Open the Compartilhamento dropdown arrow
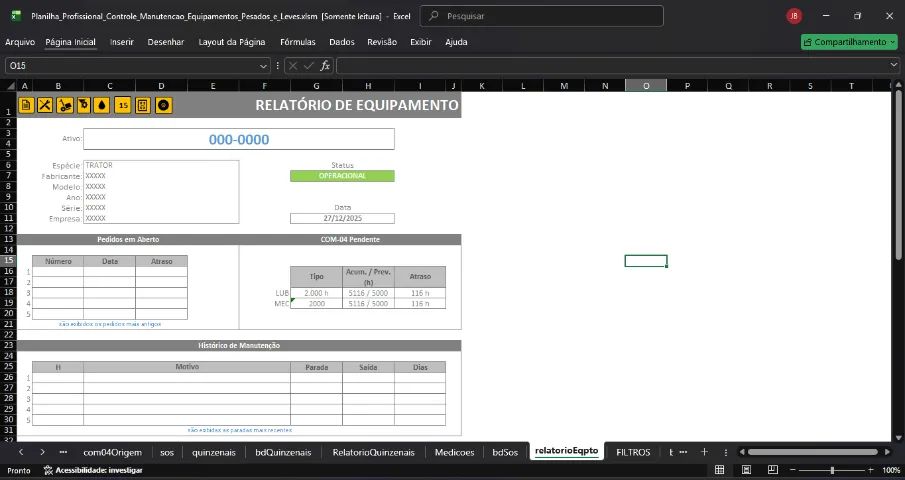905x480 pixels. click(x=892, y=42)
